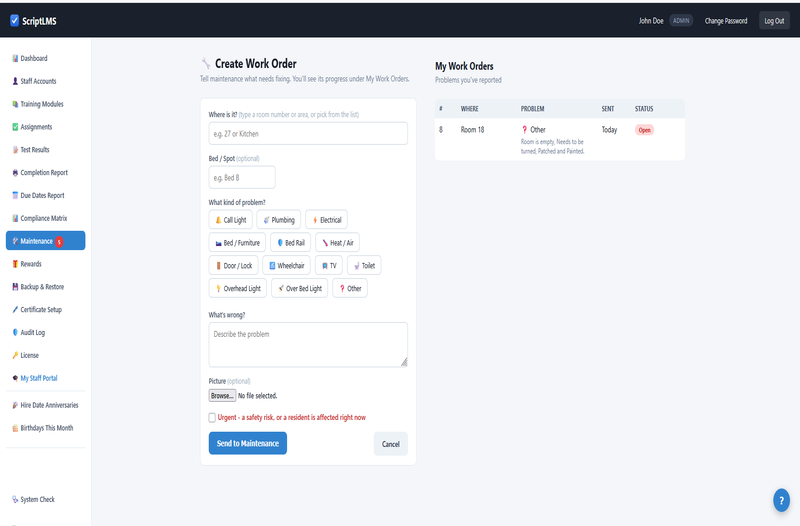The image size is (800, 526).
Task: Click the Staff Accounts person icon
Action: (15, 81)
